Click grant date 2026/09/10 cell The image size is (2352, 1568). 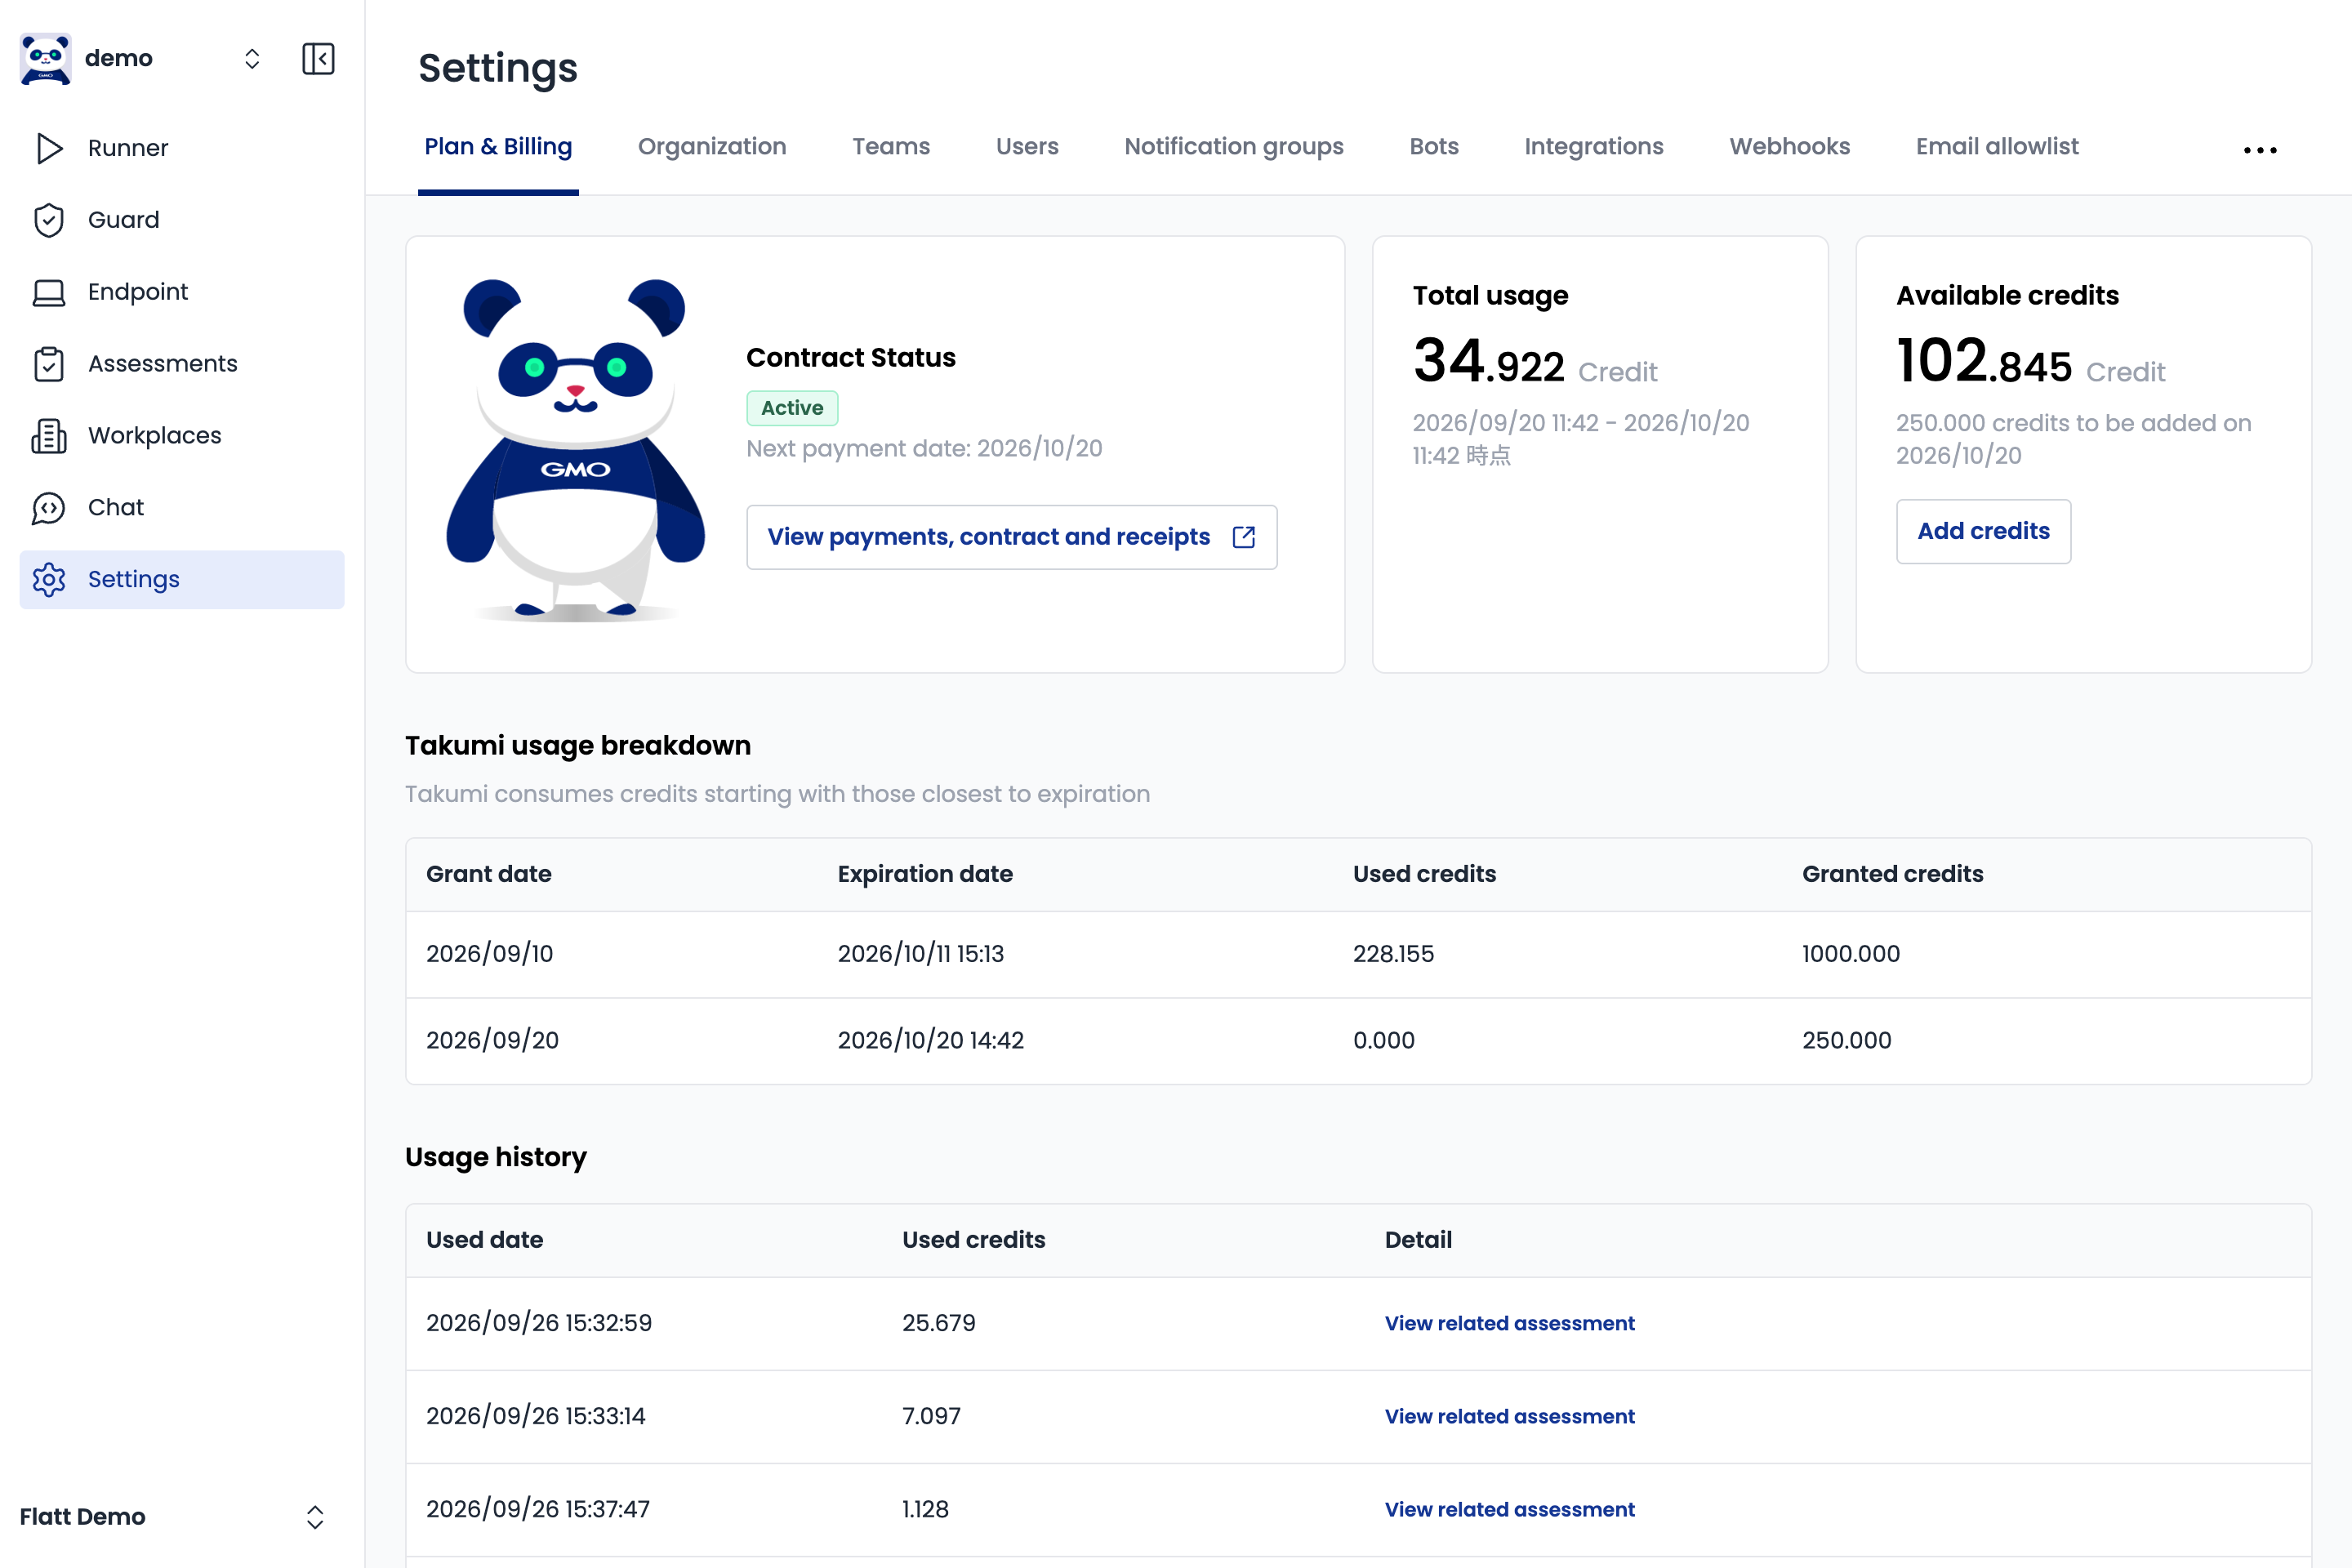490,954
